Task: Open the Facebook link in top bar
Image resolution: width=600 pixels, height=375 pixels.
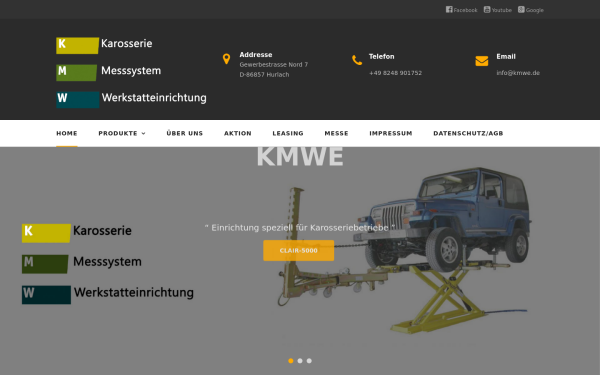Action: pyautogui.click(x=461, y=10)
